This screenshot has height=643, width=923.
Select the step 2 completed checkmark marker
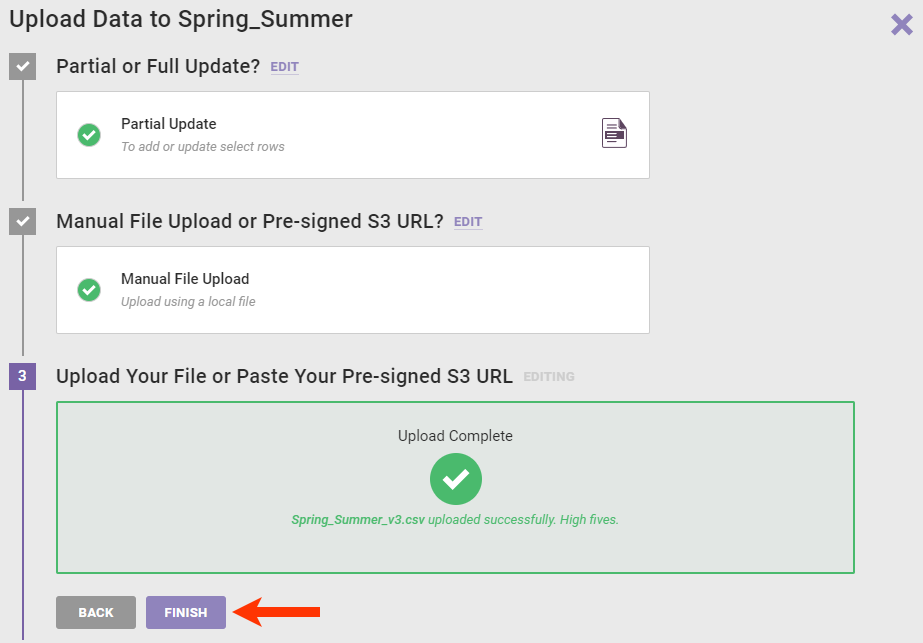(x=22, y=221)
